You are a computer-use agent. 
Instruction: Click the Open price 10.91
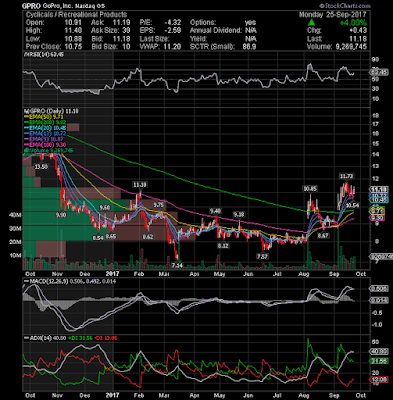73,23
